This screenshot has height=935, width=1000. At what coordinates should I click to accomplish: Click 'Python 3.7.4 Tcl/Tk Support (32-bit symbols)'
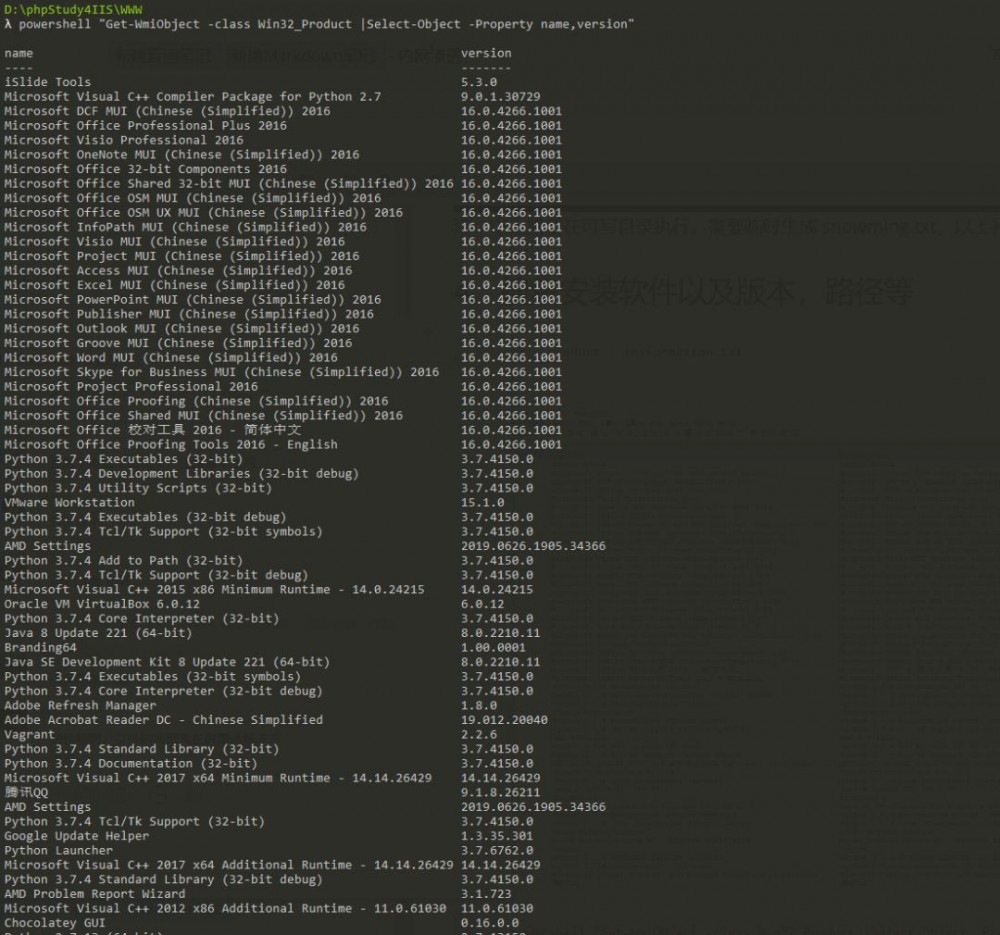163,532
